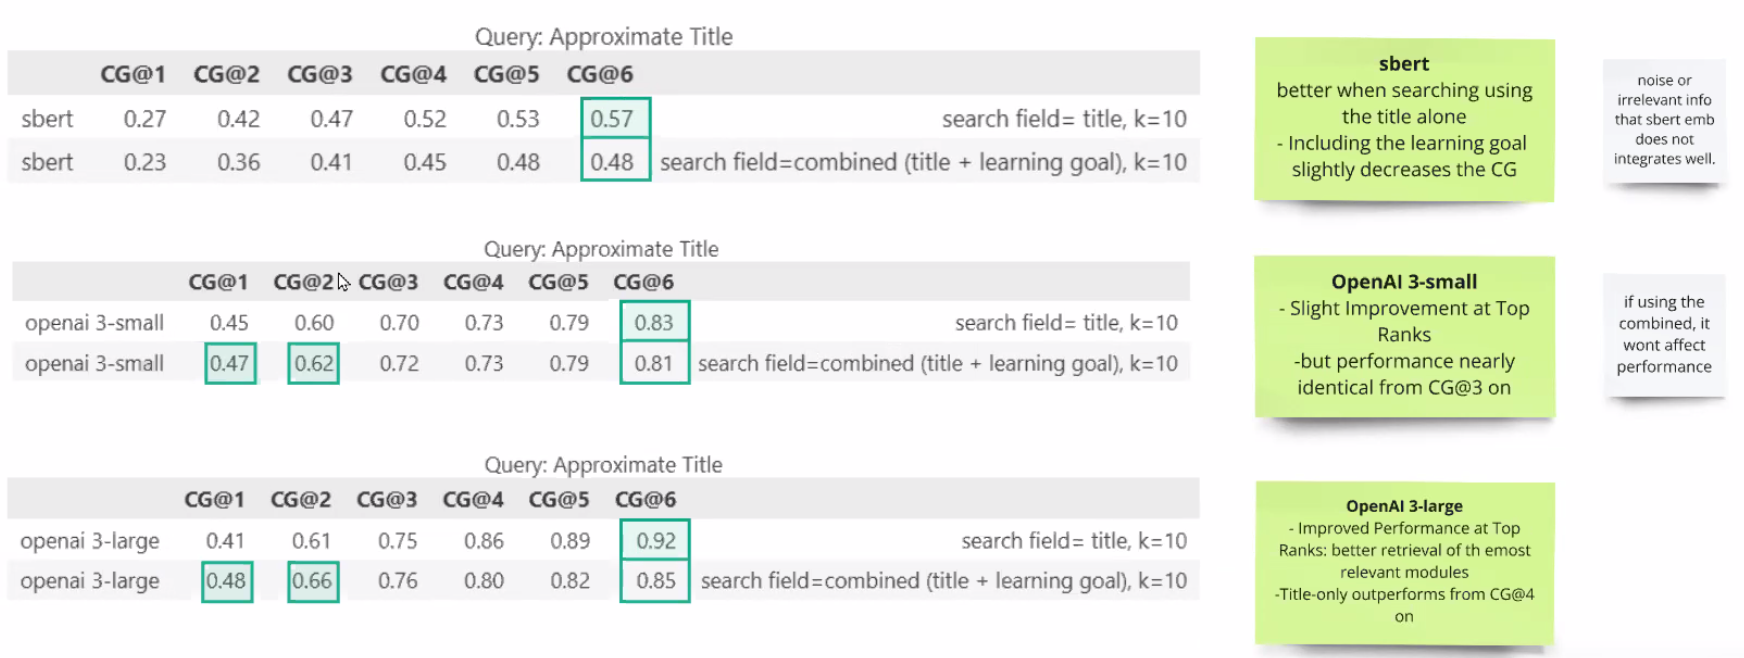Click the 0.70 value in the openai 3-small table
1744x658 pixels.
point(399,323)
